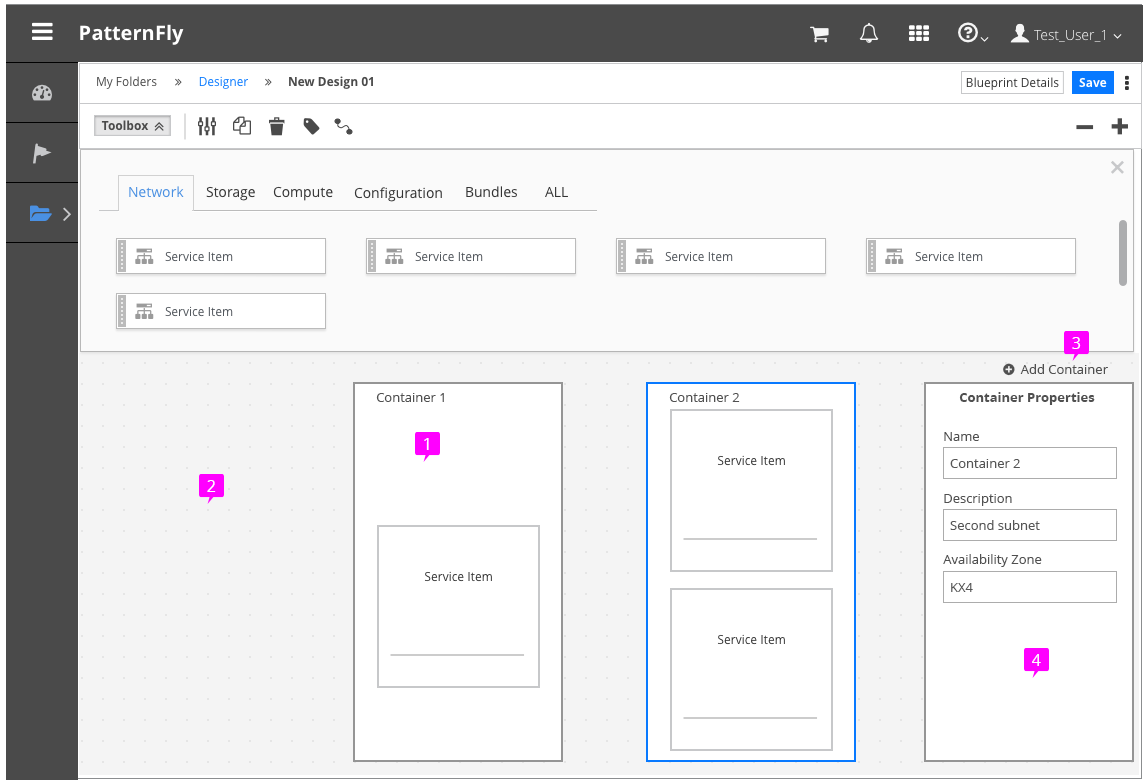Save the design
1146x780 pixels.
(1093, 83)
